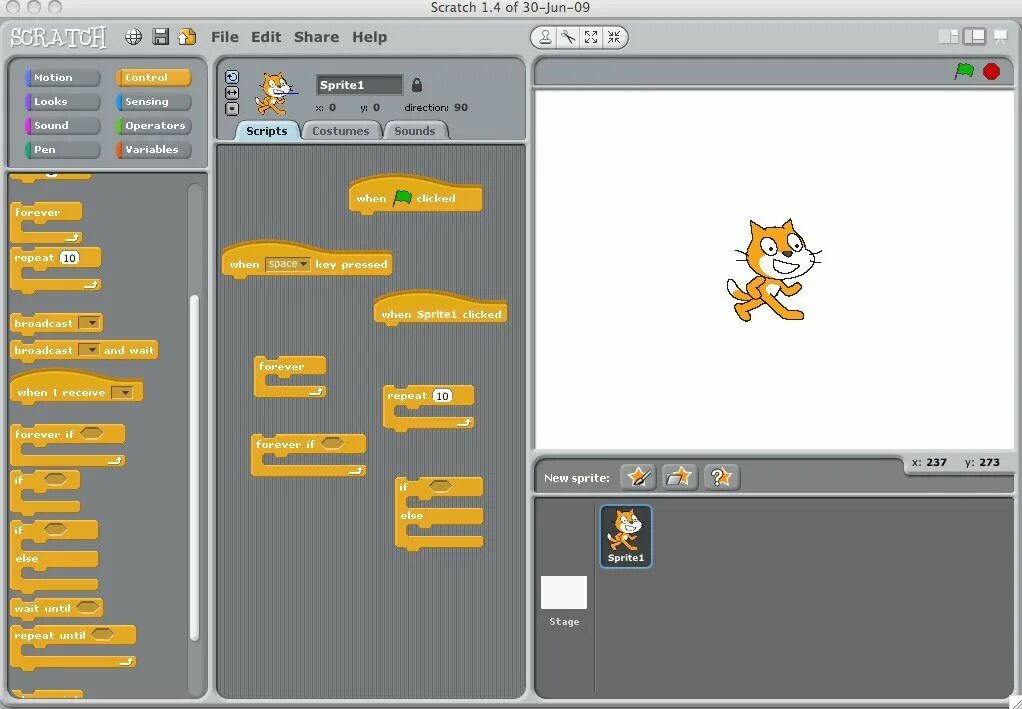Choose new sprite from file
The height and width of the screenshot is (709, 1022).
pos(679,477)
